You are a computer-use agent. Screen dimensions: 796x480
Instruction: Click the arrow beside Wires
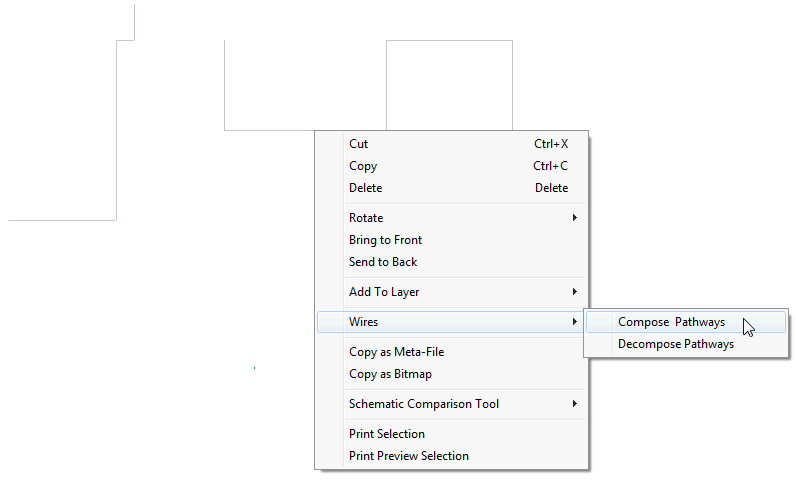tap(574, 322)
